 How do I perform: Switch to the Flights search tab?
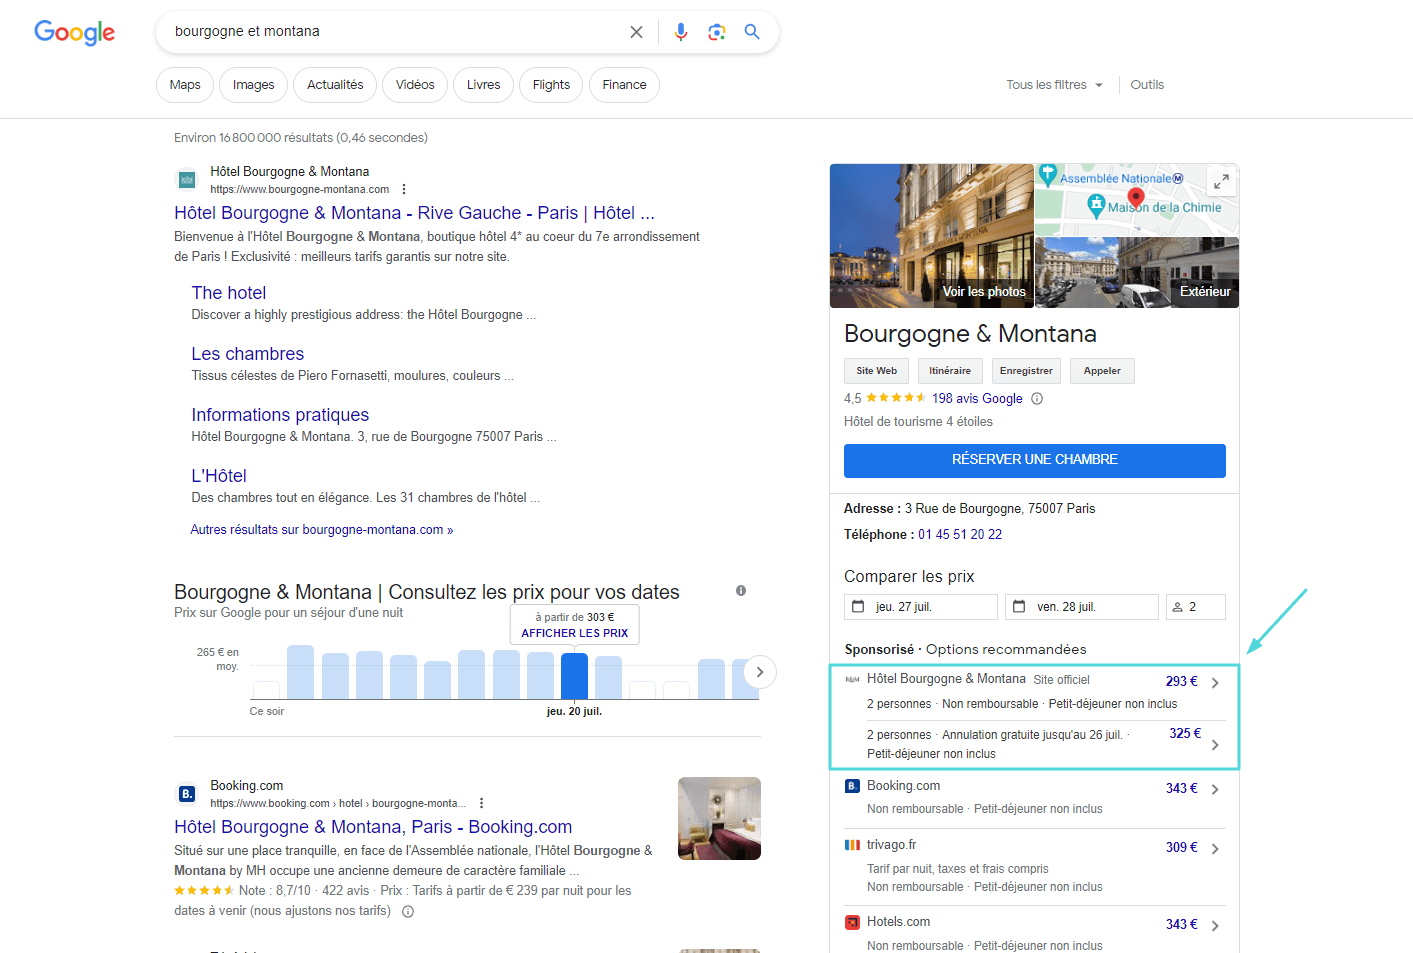coord(551,84)
